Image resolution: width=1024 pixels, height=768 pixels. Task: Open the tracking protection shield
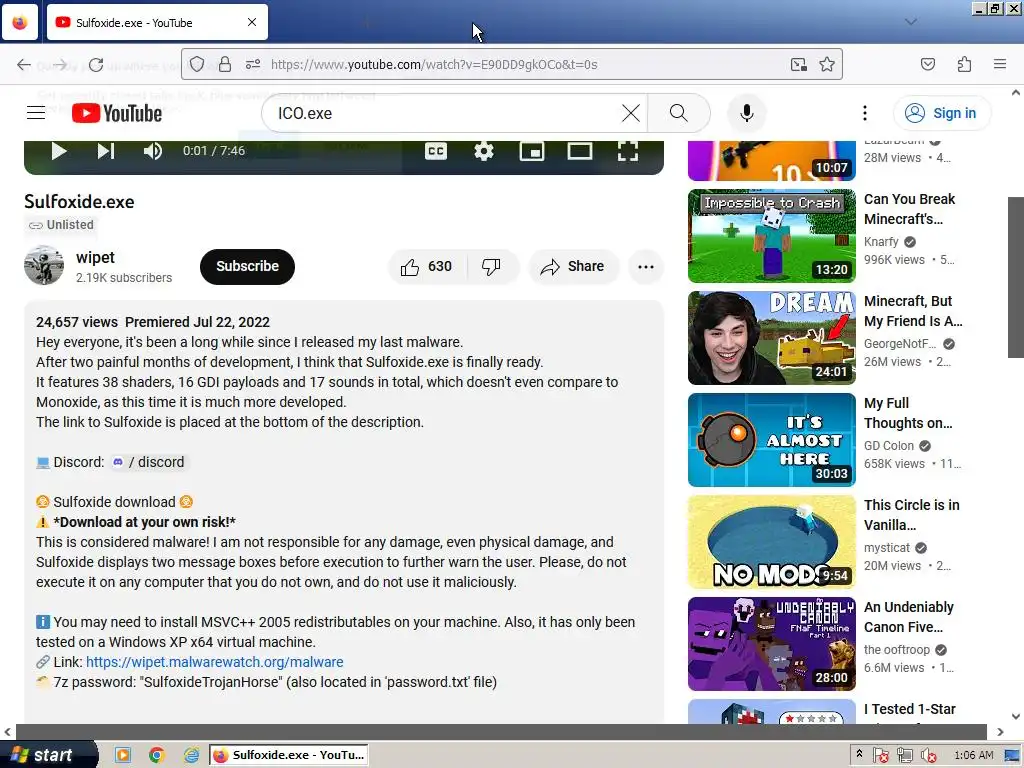[197, 64]
